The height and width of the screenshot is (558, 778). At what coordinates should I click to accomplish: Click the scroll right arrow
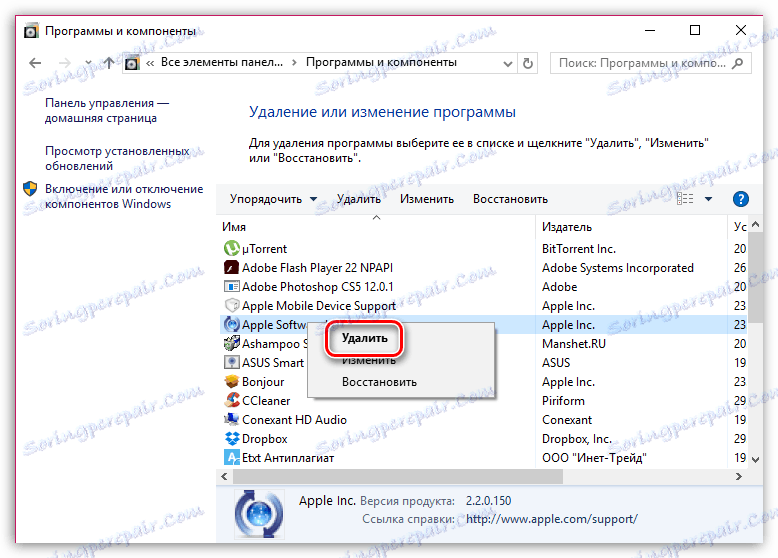(x=739, y=477)
